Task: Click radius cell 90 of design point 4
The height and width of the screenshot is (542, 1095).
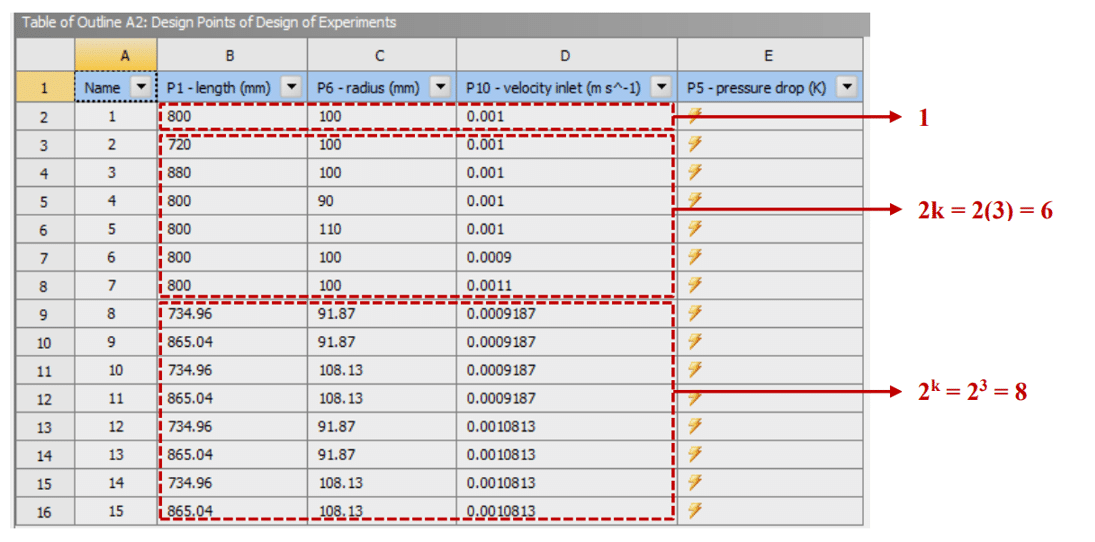Action: pyautogui.click(x=382, y=201)
